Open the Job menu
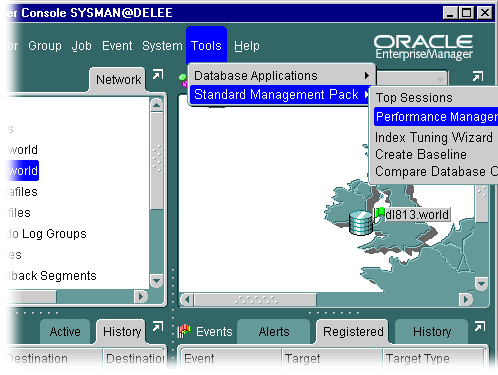The image size is (498, 375). (x=82, y=46)
